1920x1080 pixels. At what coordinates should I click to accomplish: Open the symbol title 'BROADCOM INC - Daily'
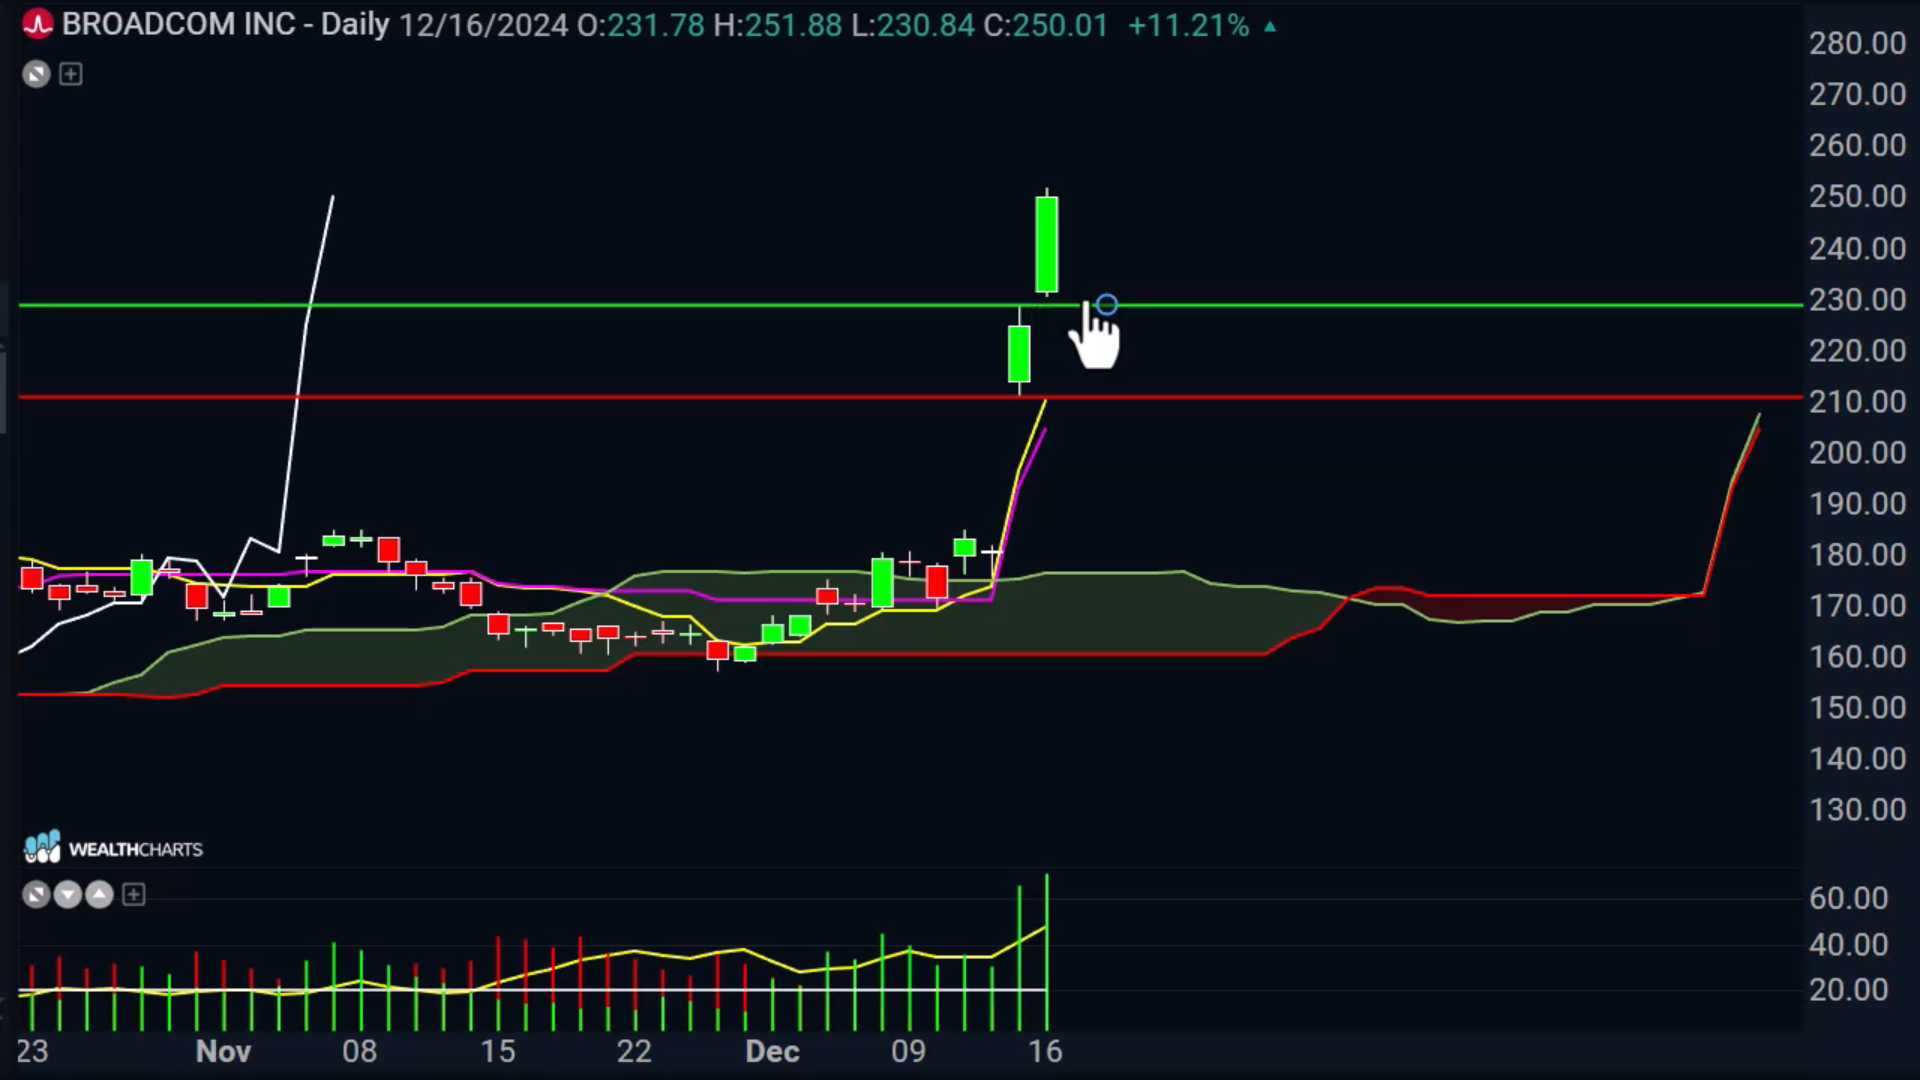[x=226, y=24]
